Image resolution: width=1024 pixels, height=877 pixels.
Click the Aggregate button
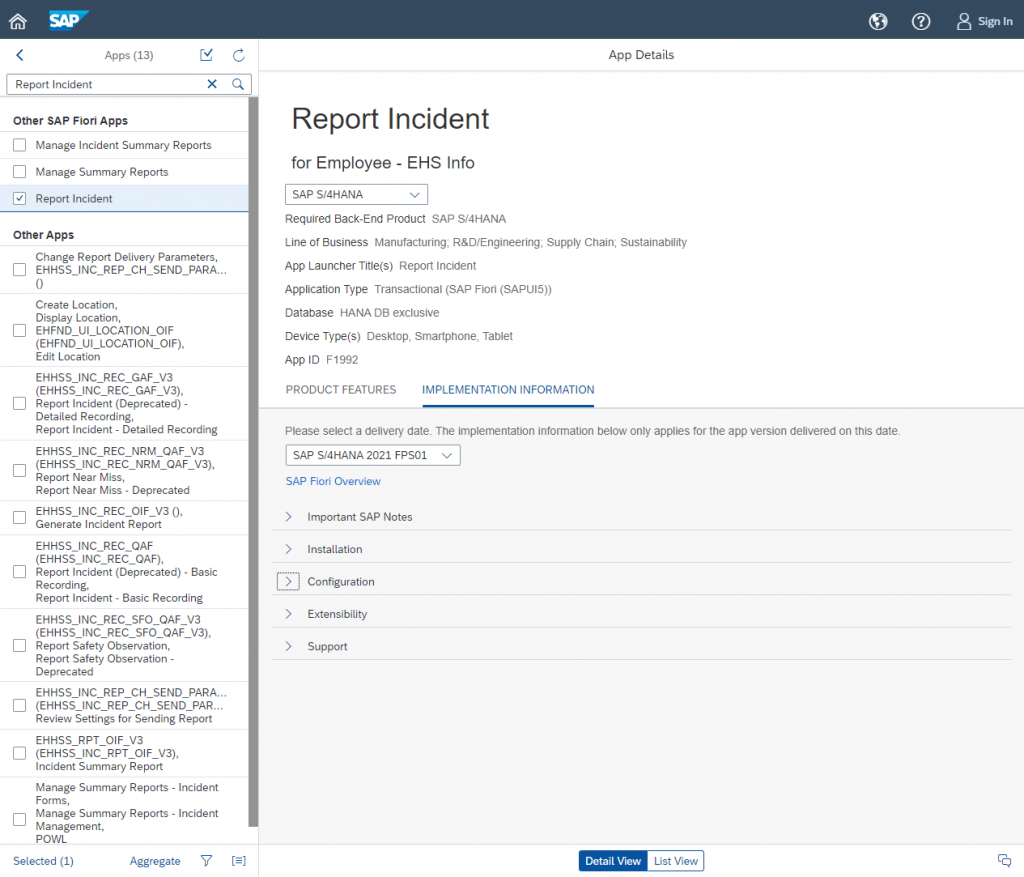tap(155, 861)
